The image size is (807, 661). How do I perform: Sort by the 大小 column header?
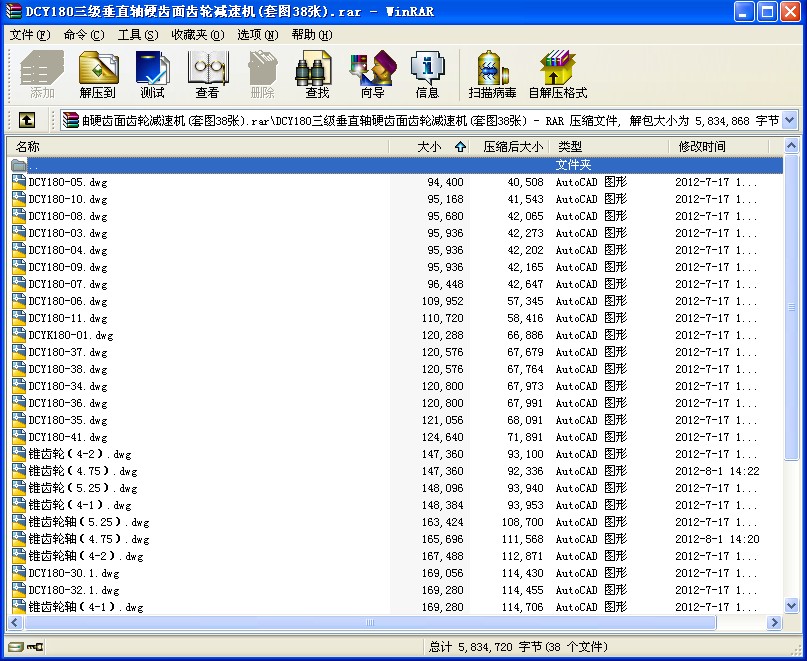[429, 147]
